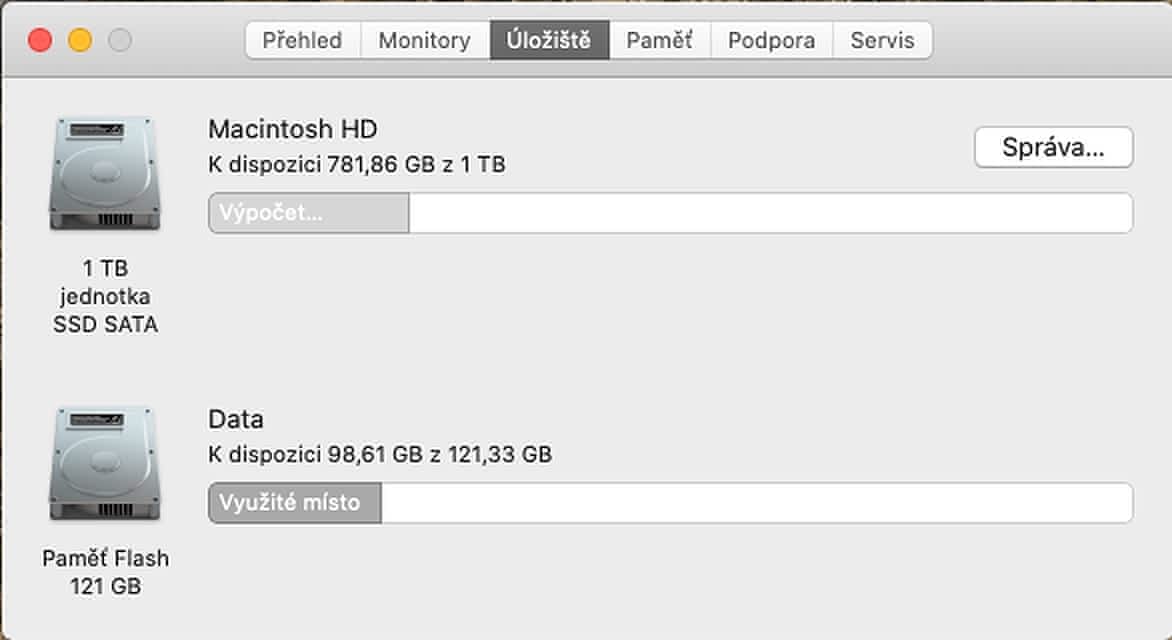Click the 1 TB jednotka SSD SATA label
Viewport: 1172px width, 640px height.
tap(105, 296)
